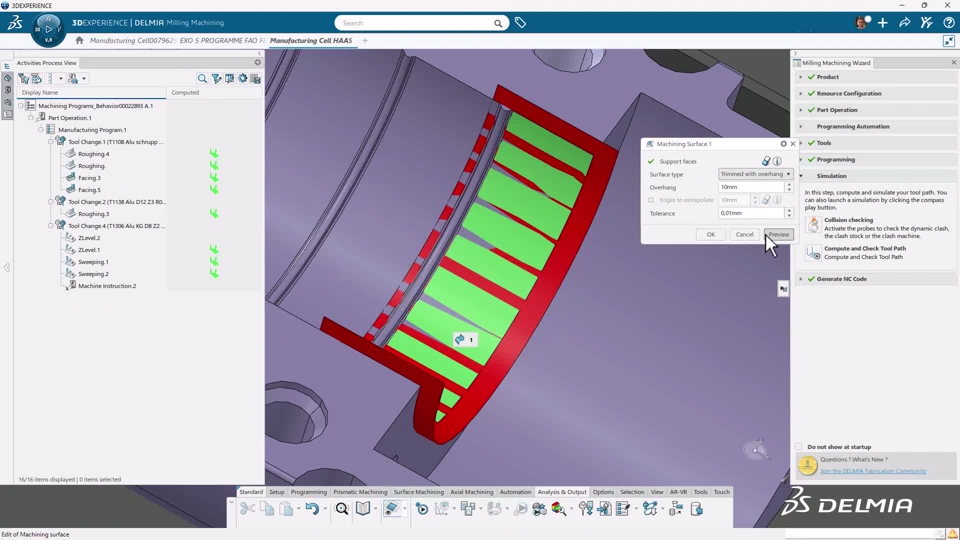Click the last database export toolbar icon
960x540 pixels.
(x=696, y=509)
